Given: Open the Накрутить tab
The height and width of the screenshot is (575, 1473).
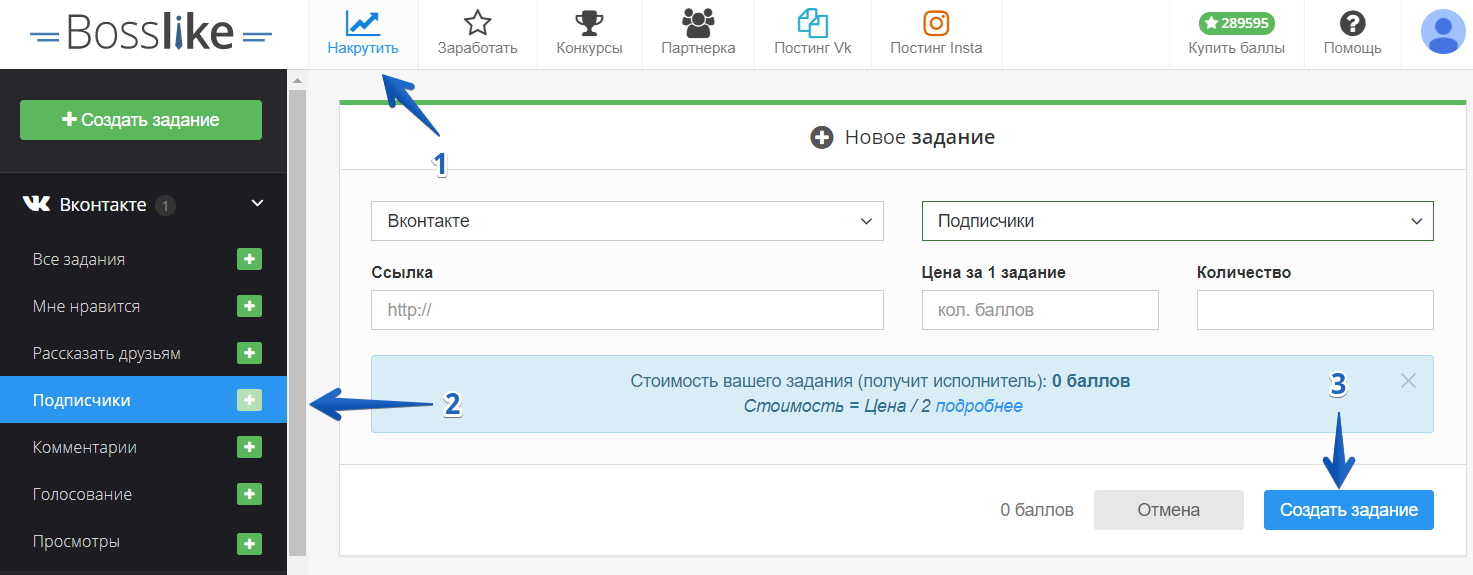Looking at the screenshot, I should 363,35.
